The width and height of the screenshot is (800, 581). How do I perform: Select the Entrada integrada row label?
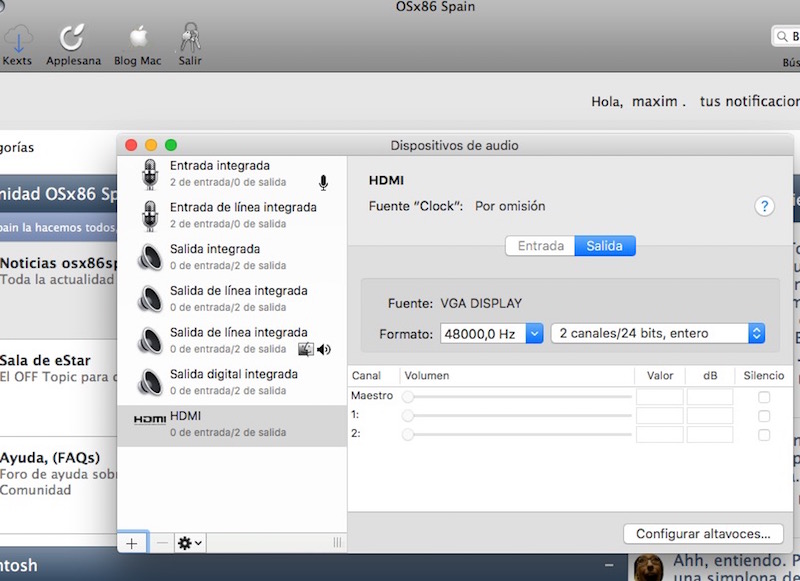pyautogui.click(x=220, y=166)
